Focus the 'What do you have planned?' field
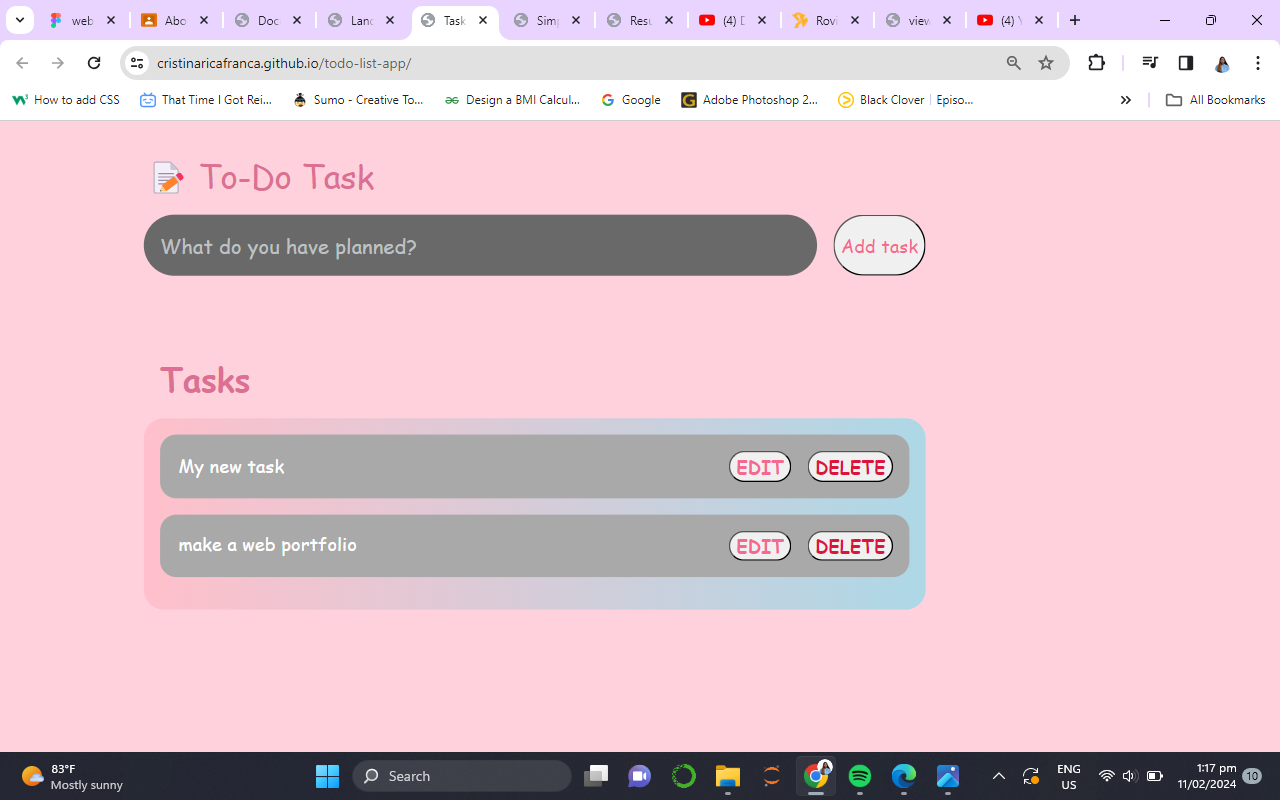The image size is (1280, 800). point(480,246)
